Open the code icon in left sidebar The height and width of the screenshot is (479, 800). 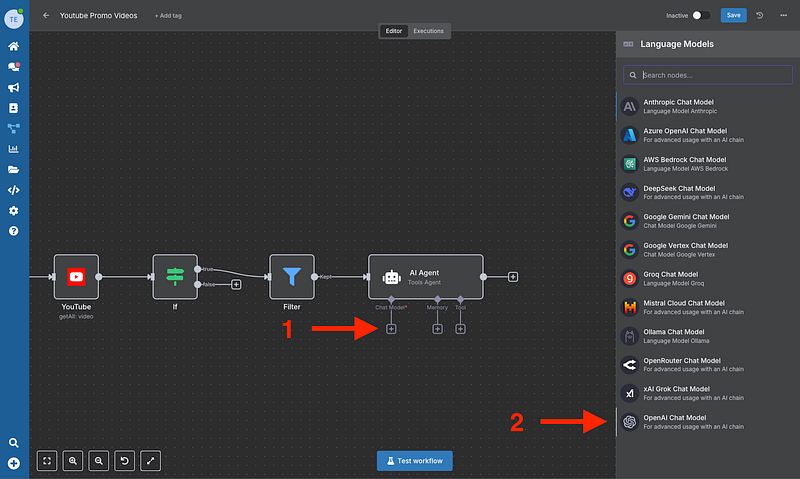[14, 190]
